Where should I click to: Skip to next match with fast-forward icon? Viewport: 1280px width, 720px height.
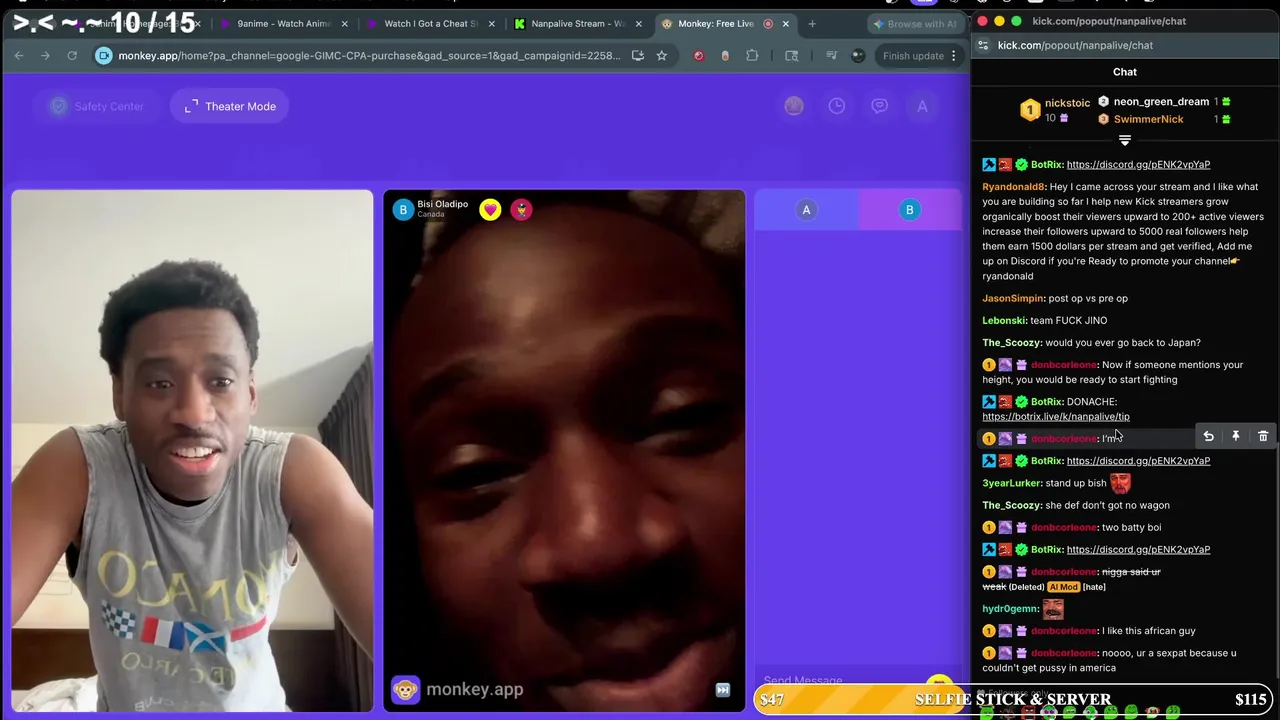point(723,689)
